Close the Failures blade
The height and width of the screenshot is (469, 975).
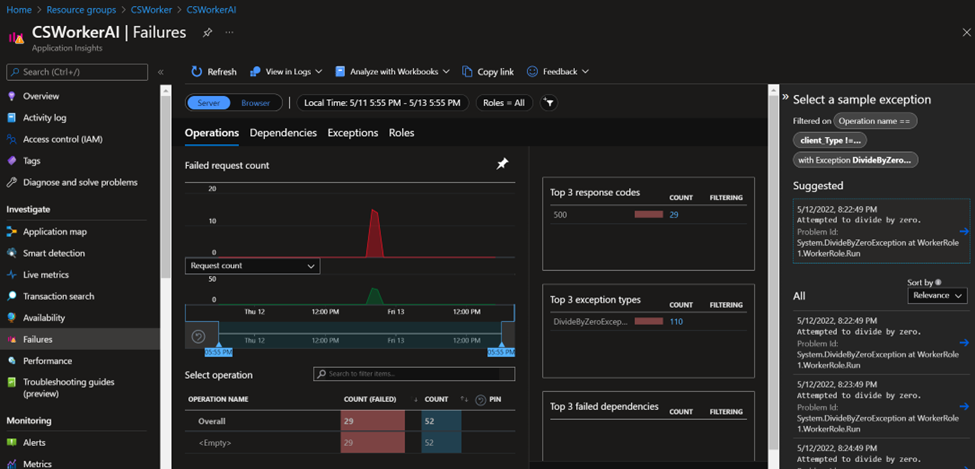point(966,32)
